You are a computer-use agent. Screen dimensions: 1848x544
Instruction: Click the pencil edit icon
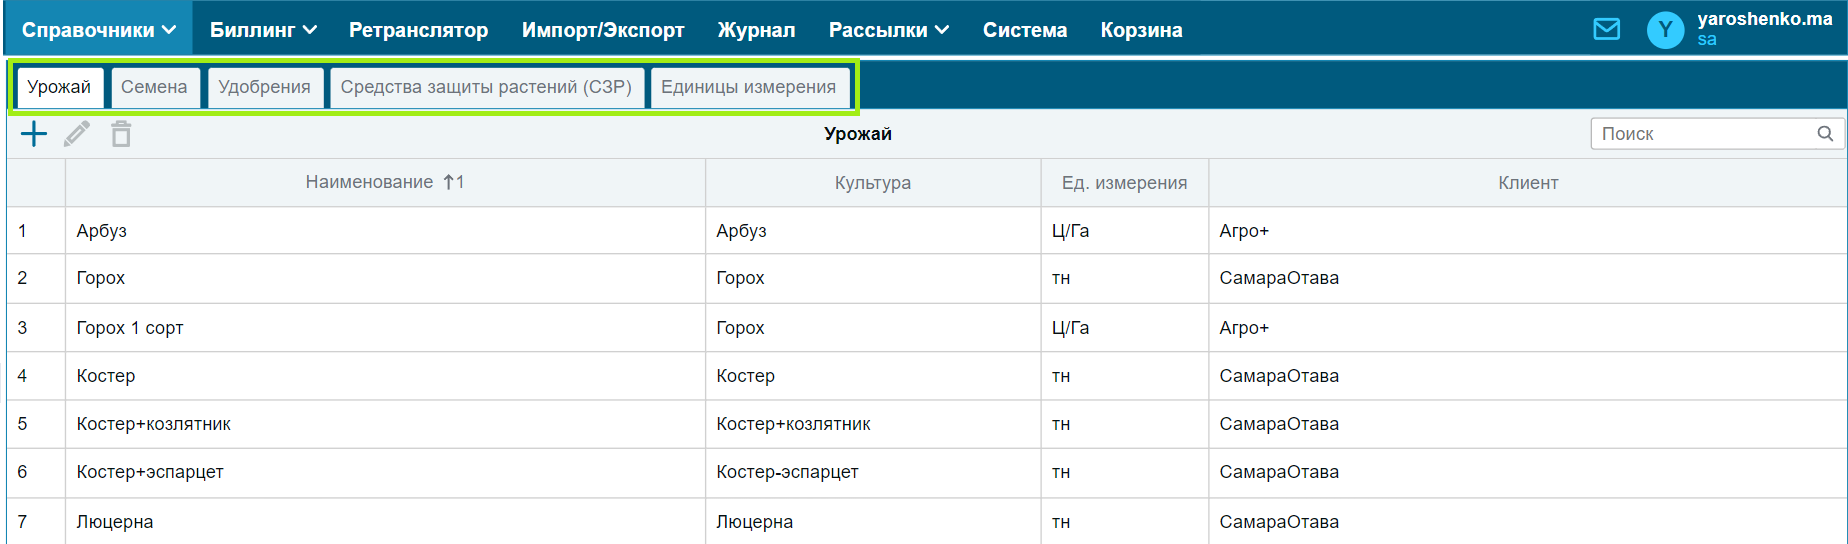[x=77, y=134]
